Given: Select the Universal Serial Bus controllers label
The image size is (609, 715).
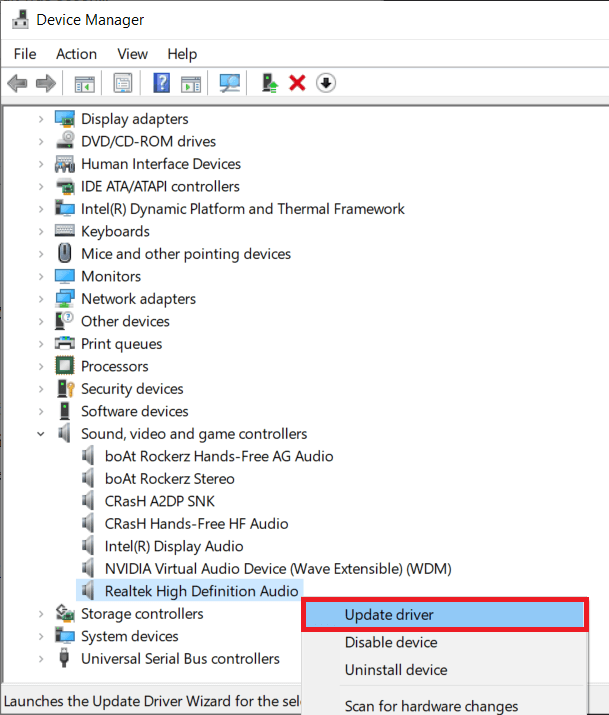Looking at the screenshot, I should (180, 659).
